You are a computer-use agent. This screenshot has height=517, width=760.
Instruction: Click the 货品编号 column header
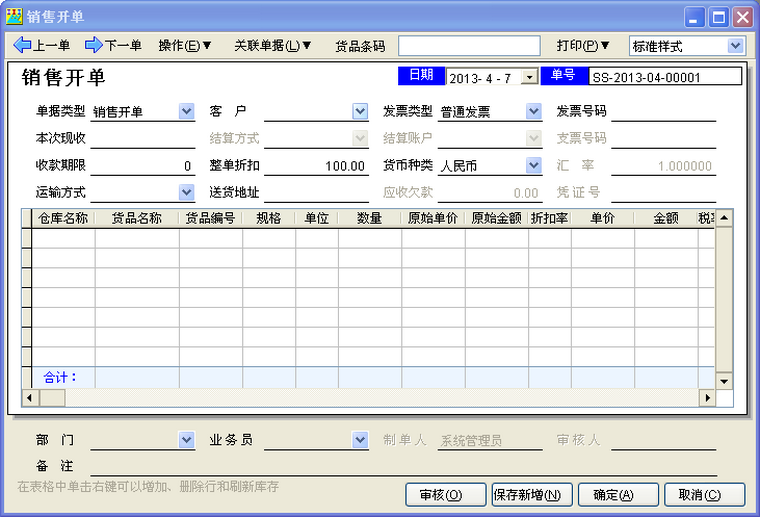tap(211, 218)
